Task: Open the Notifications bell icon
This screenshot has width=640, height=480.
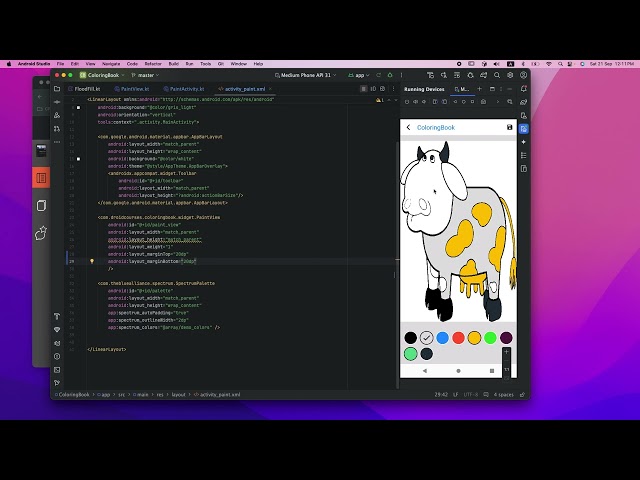Action: pos(524,89)
